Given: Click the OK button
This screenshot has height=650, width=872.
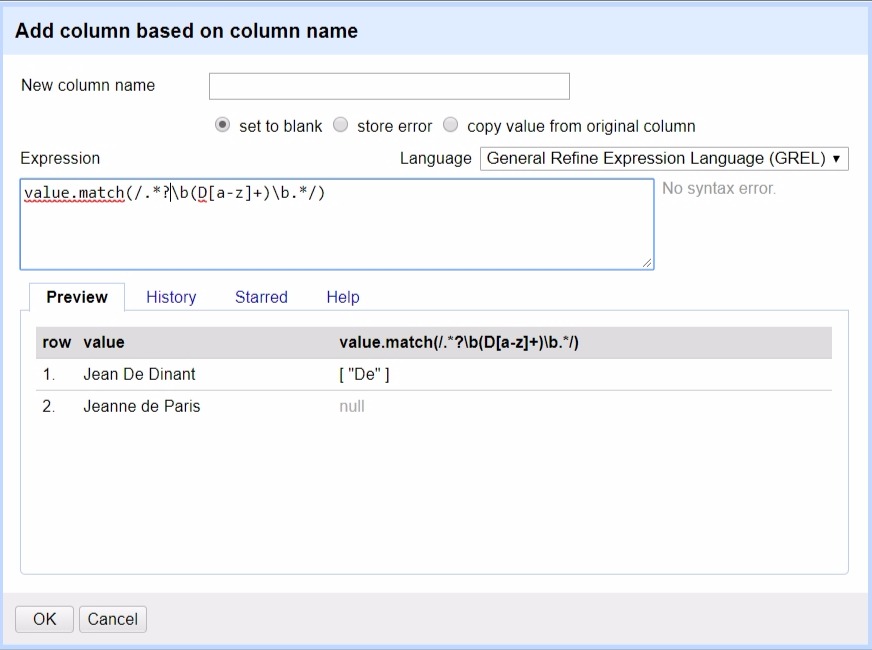Looking at the screenshot, I should 43,619.
